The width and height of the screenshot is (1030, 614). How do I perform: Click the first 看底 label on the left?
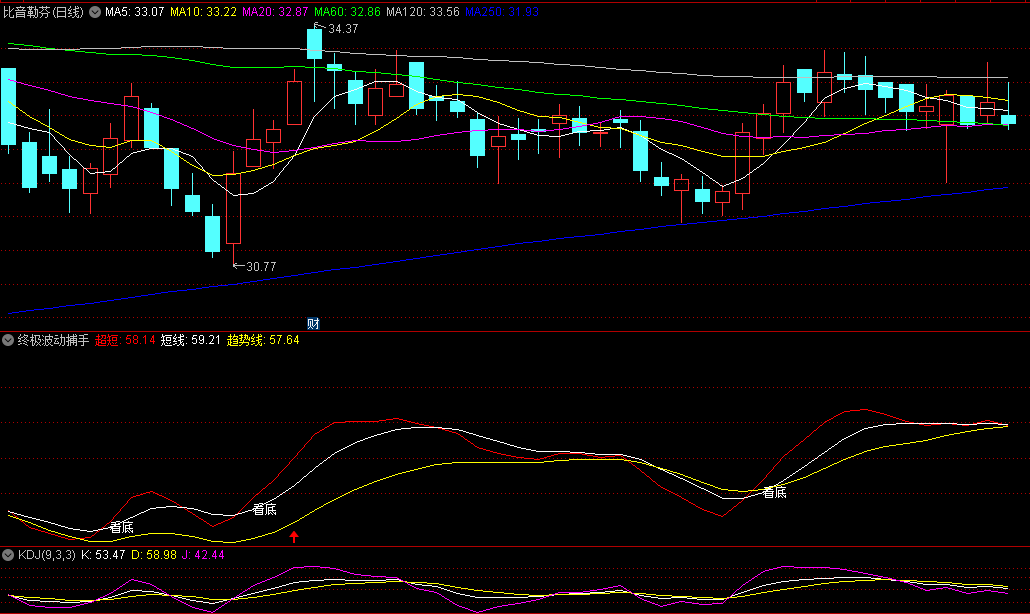pyautogui.click(x=122, y=527)
